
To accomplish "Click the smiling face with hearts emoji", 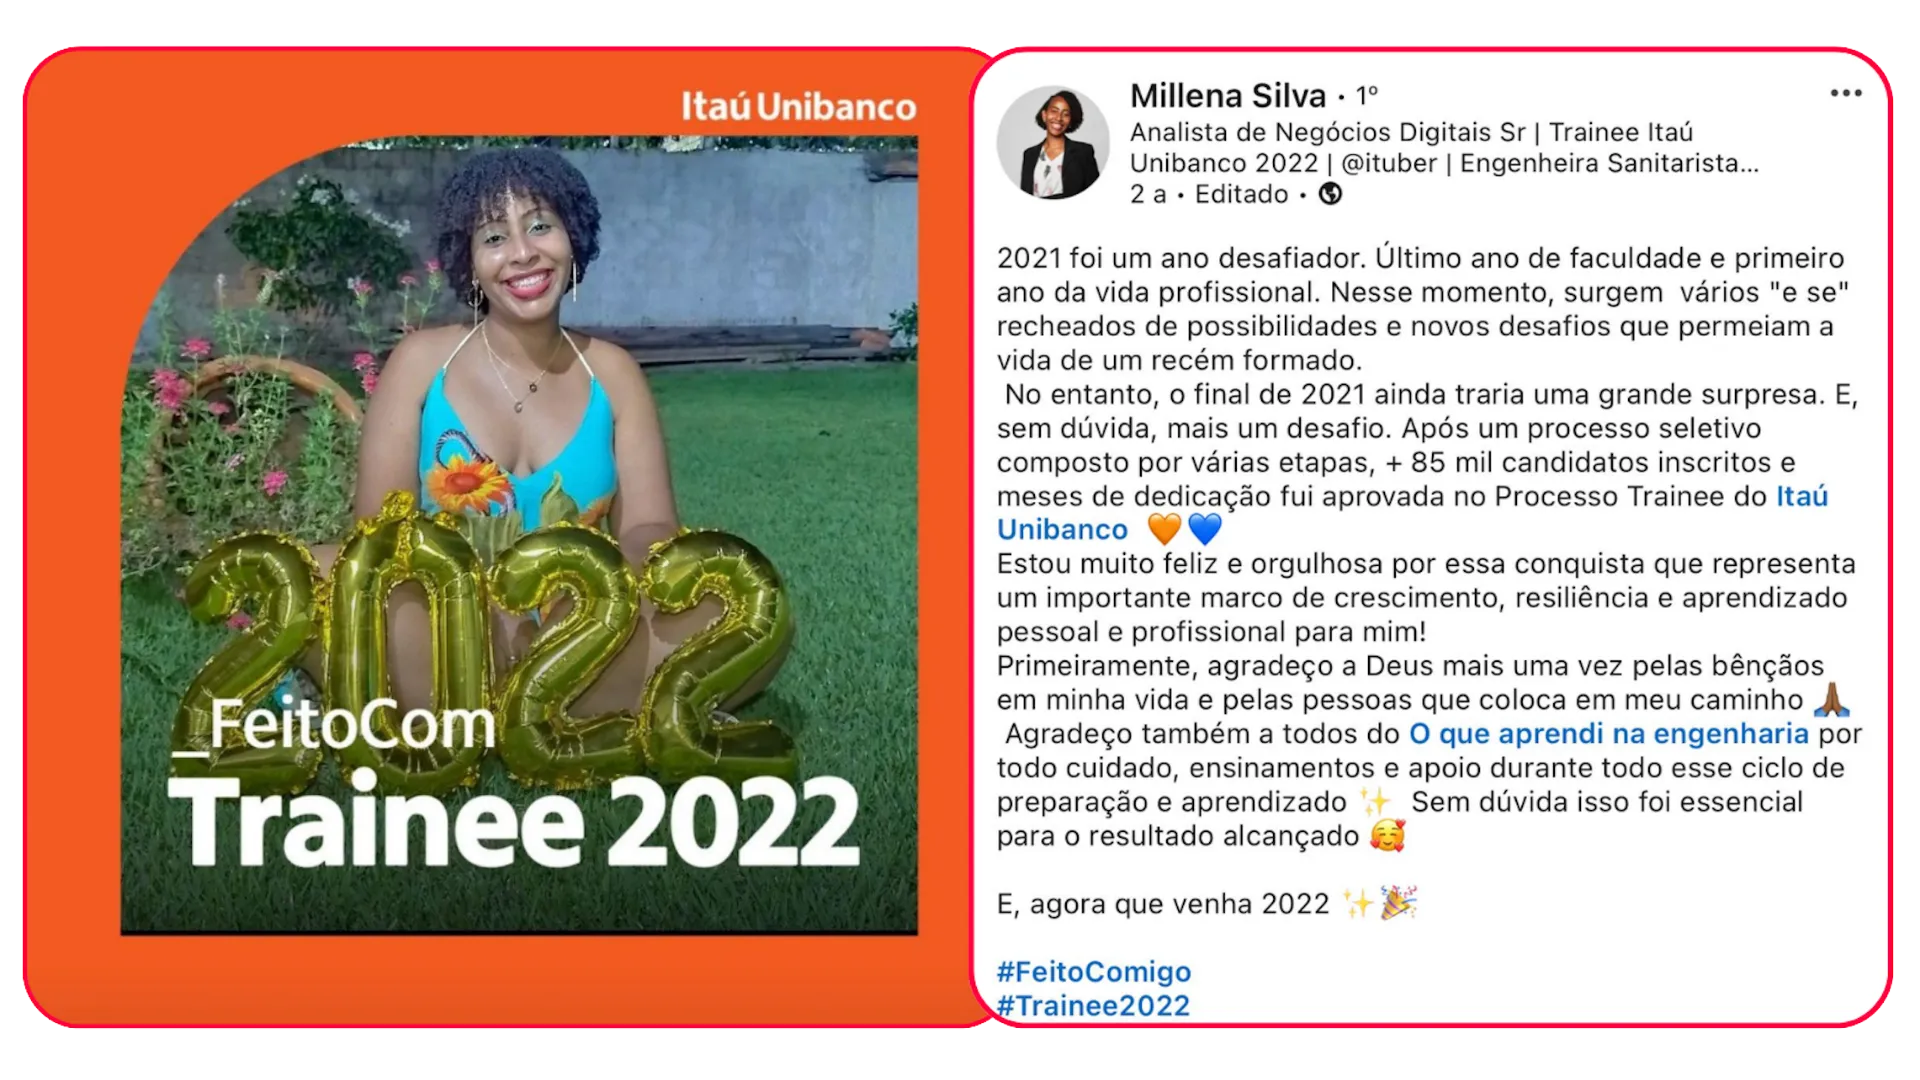I will point(1388,836).
